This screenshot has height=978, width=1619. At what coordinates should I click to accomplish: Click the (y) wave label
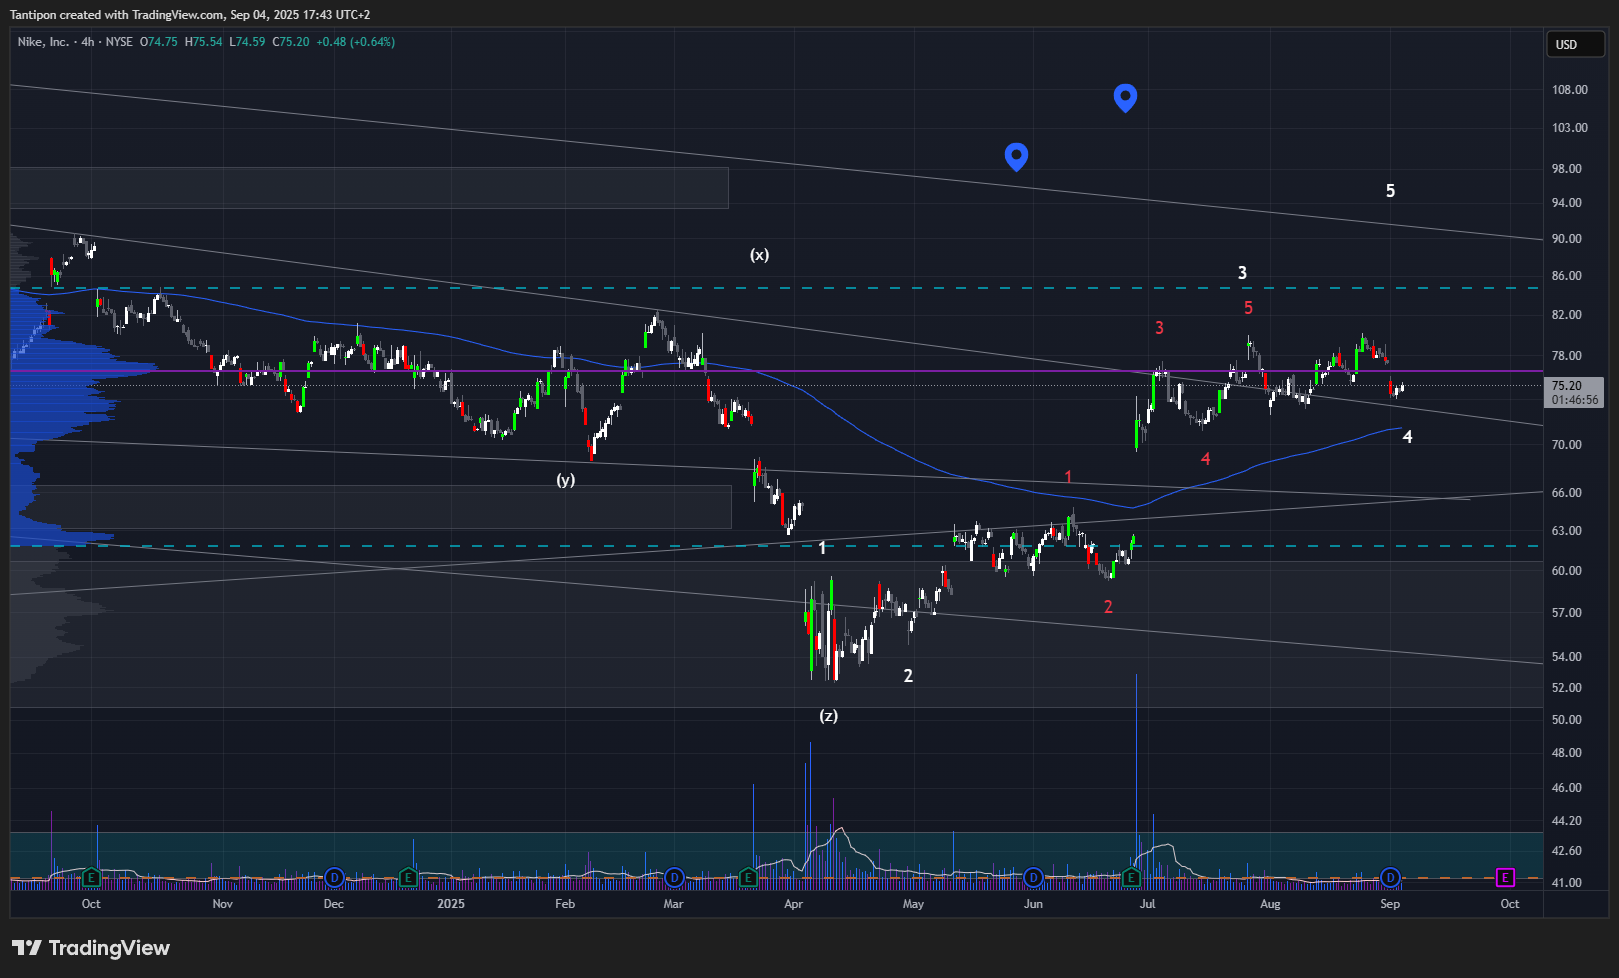click(566, 480)
